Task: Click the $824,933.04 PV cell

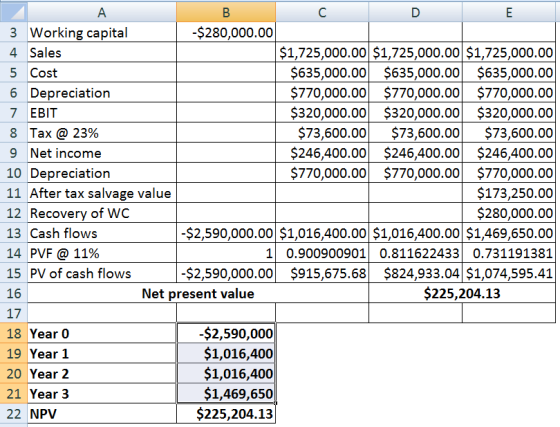Action: [415, 273]
